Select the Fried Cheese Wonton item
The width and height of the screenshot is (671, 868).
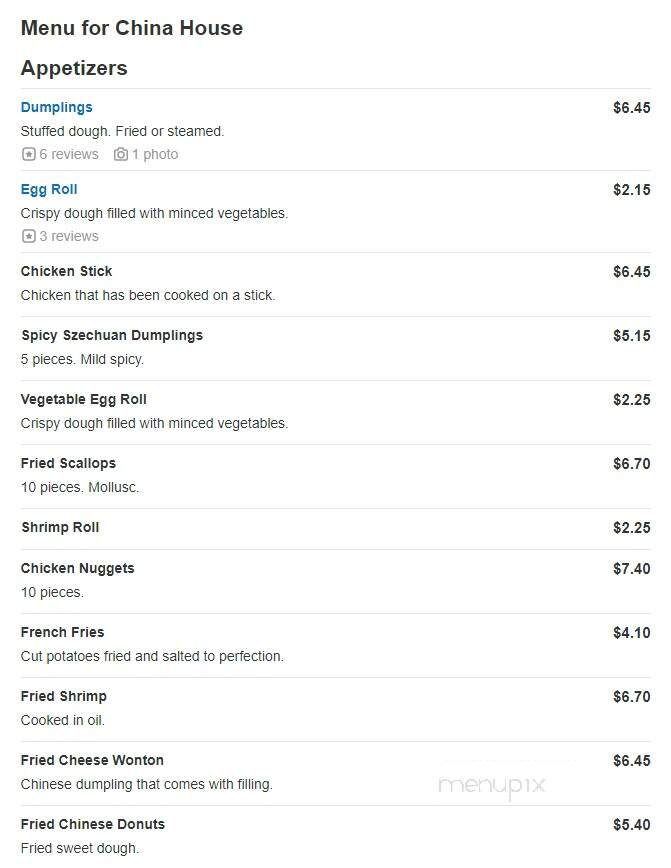(x=92, y=761)
